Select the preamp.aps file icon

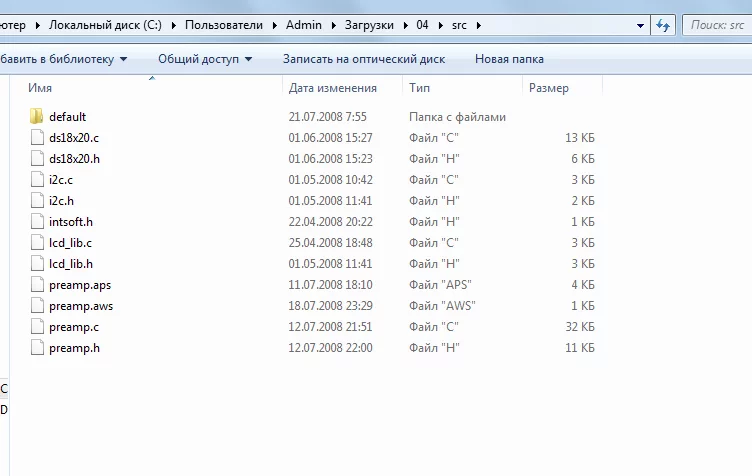tap(37, 285)
